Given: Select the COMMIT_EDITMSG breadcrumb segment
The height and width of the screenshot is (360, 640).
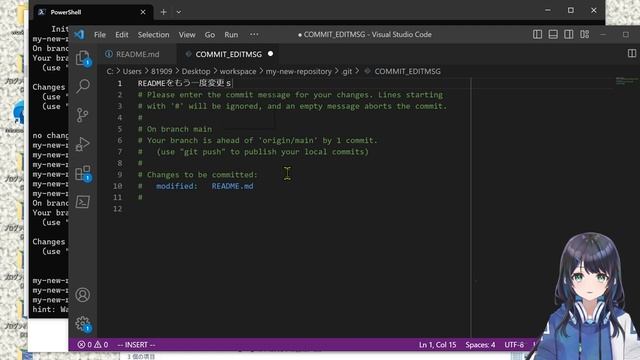Looking at the screenshot, I should (407, 71).
